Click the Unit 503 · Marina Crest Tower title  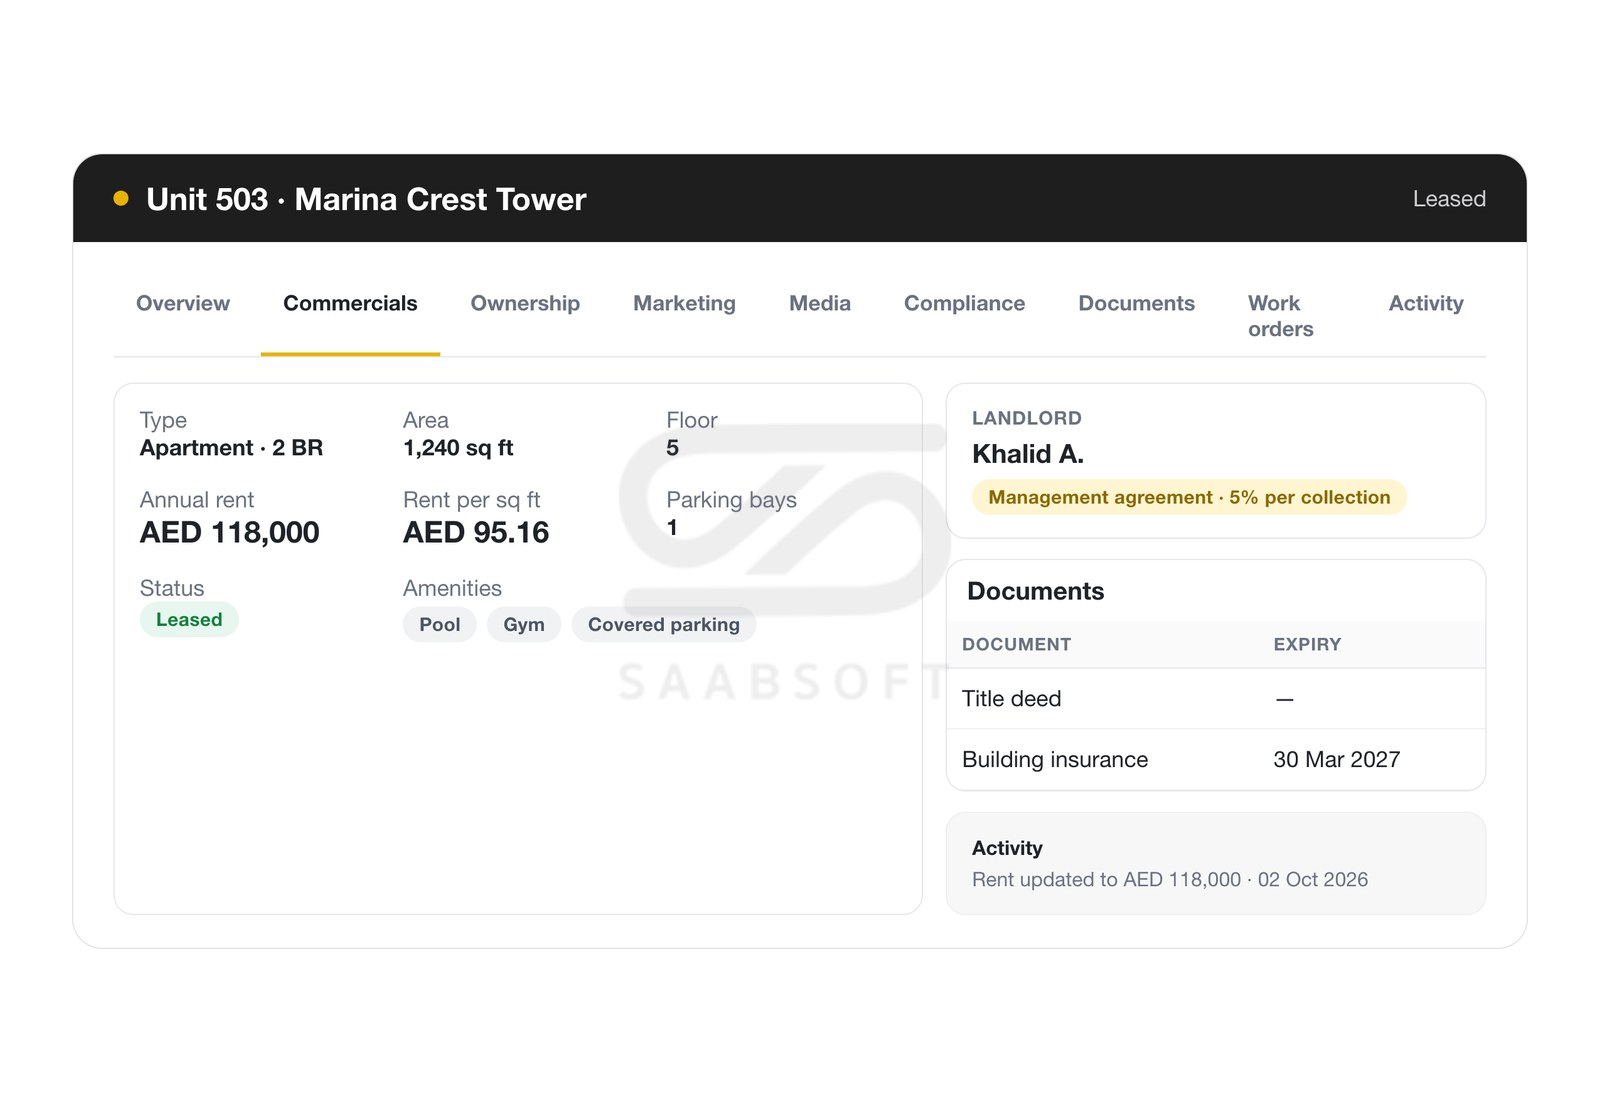click(366, 199)
